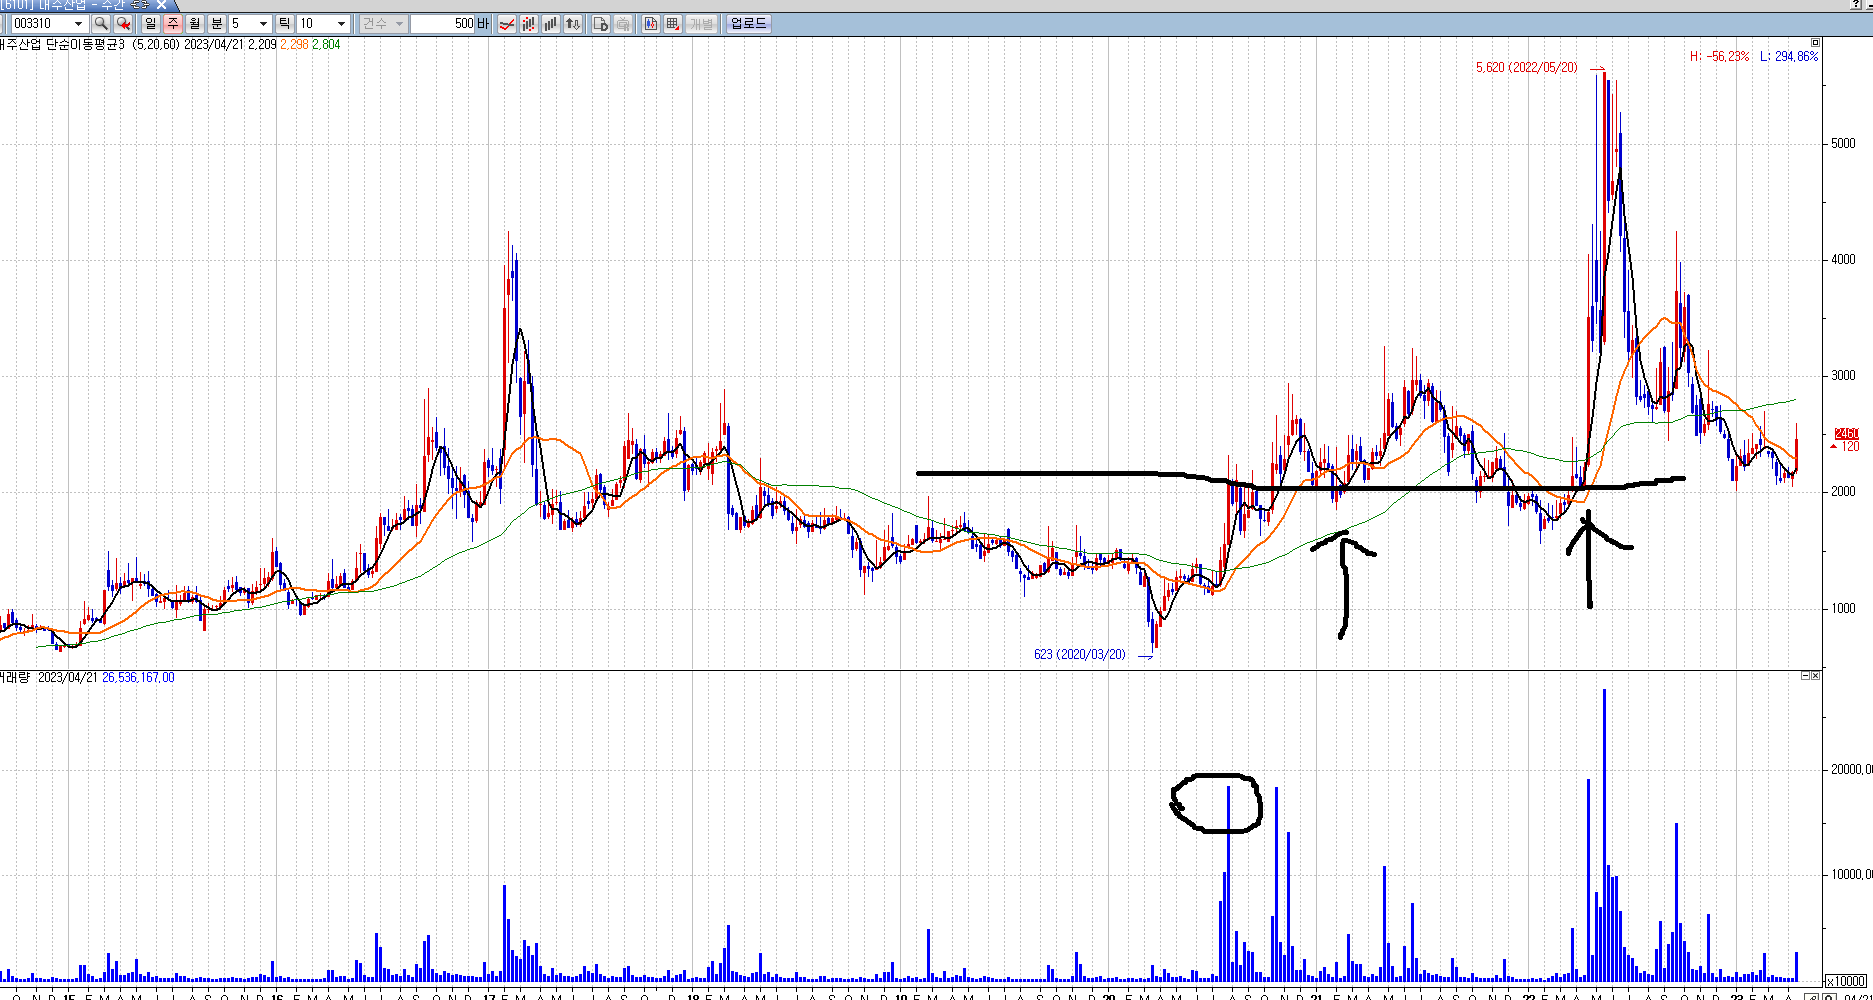Click the 틱 tick button
This screenshot has width=1873, height=1000.
(x=285, y=24)
